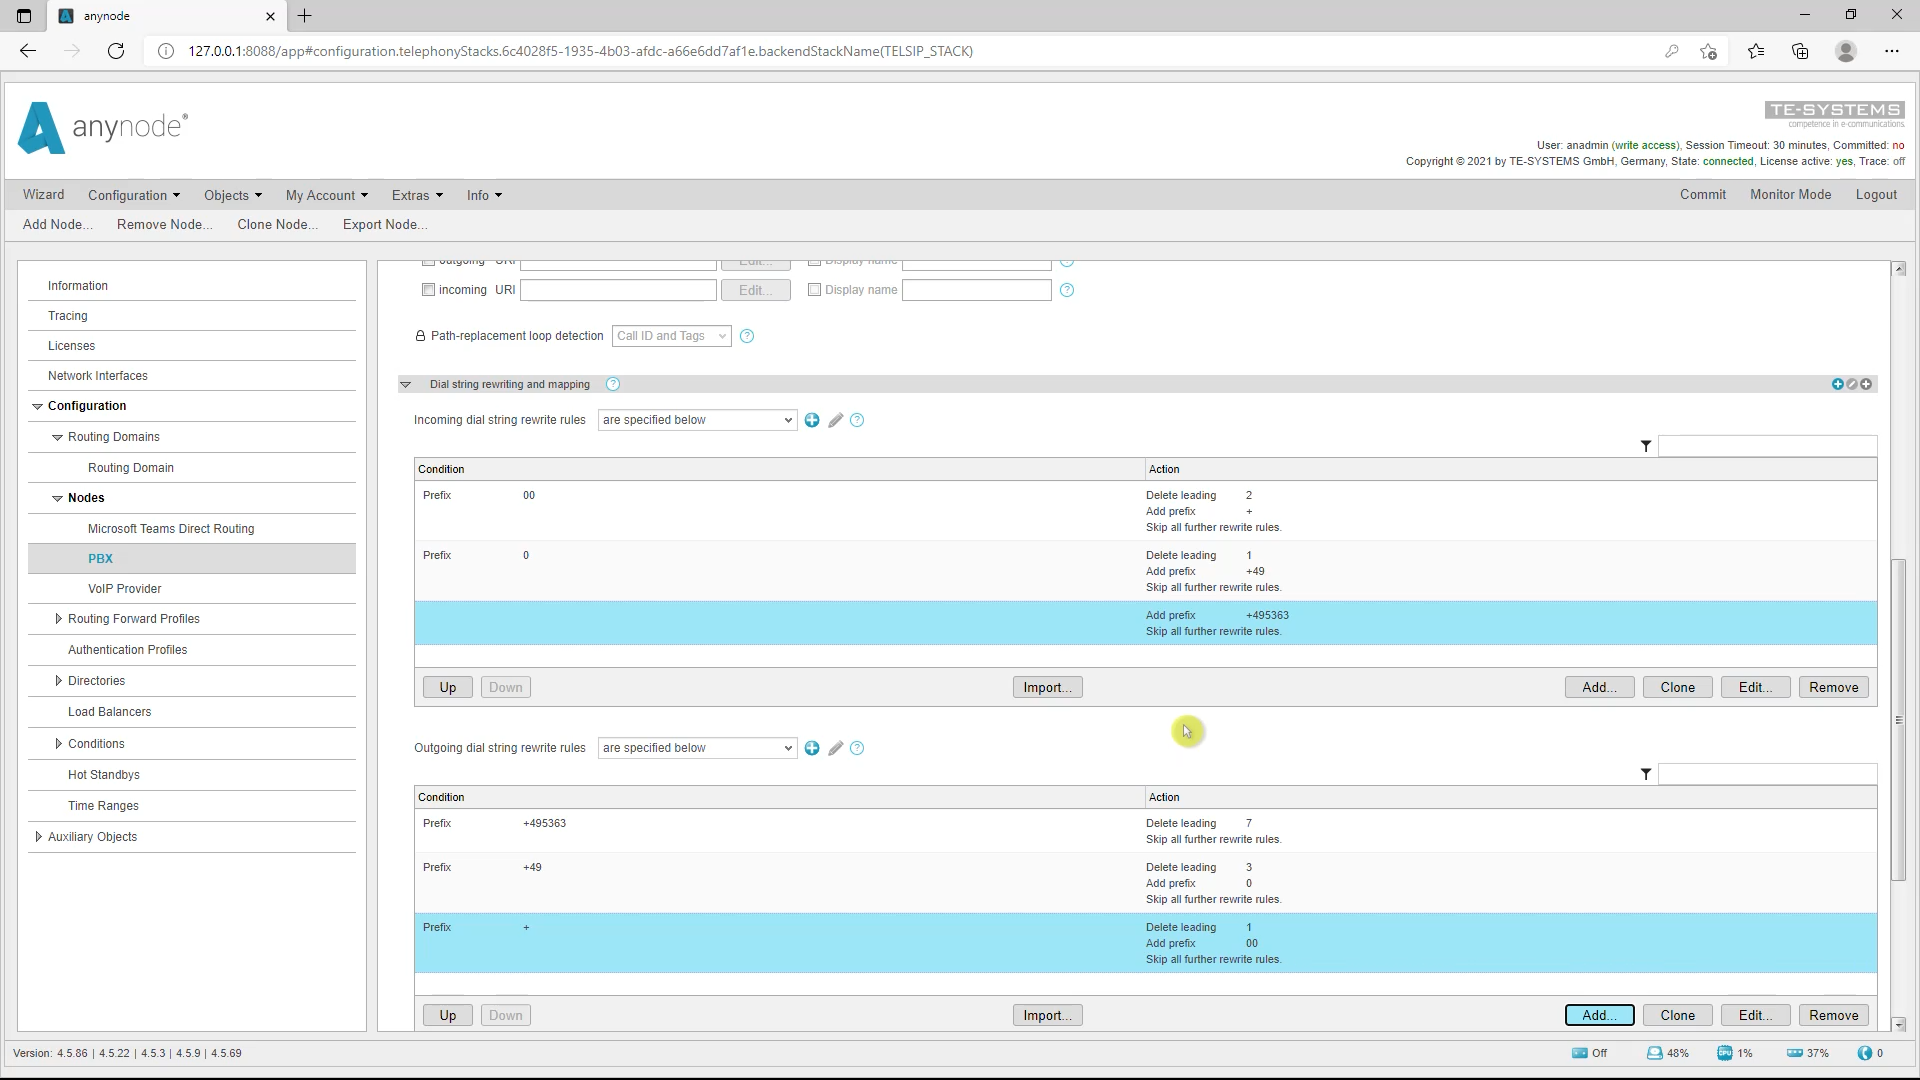
Task: Click vertical scrollbar thumb of configuration panel
Action: pyautogui.click(x=1898, y=720)
